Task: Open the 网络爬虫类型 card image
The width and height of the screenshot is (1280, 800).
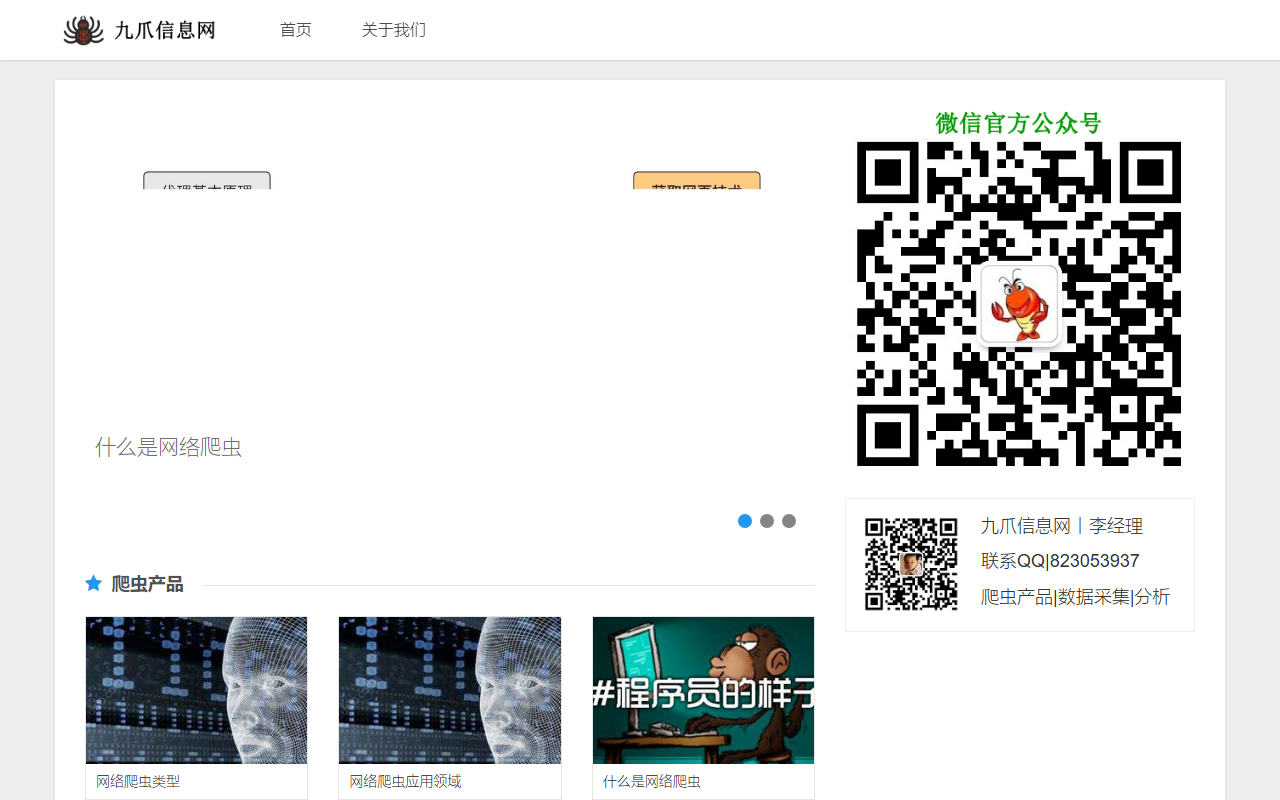Action: (197, 690)
